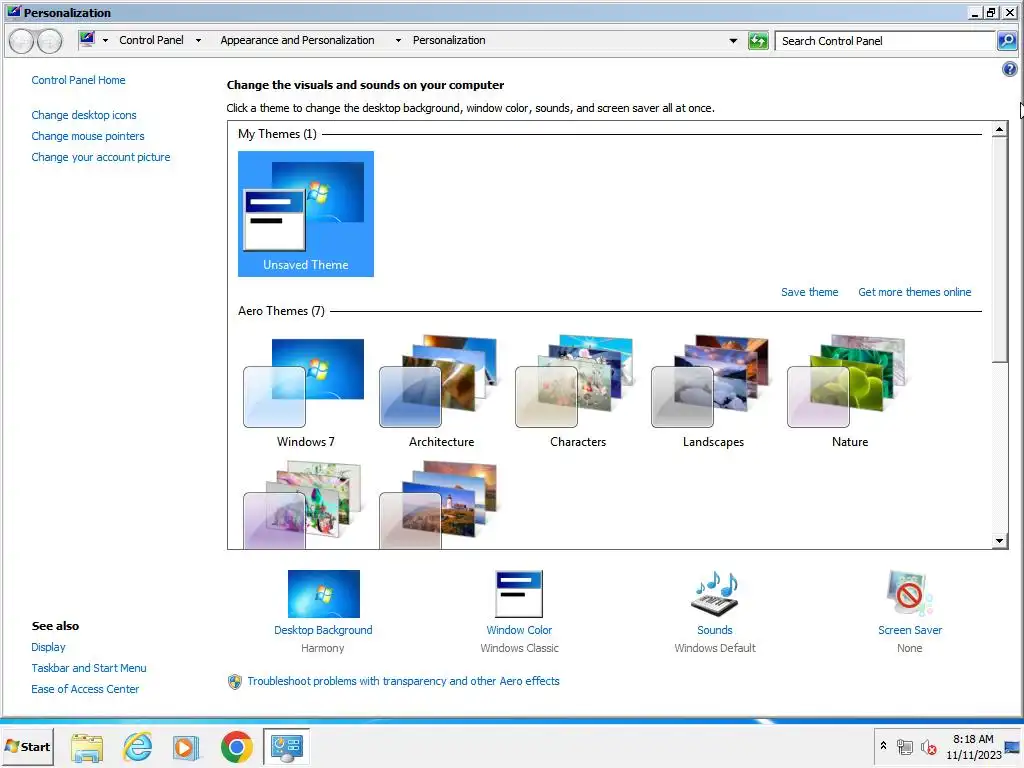
Task: Open Ease of Access Center link
Action: [x=85, y=688]
